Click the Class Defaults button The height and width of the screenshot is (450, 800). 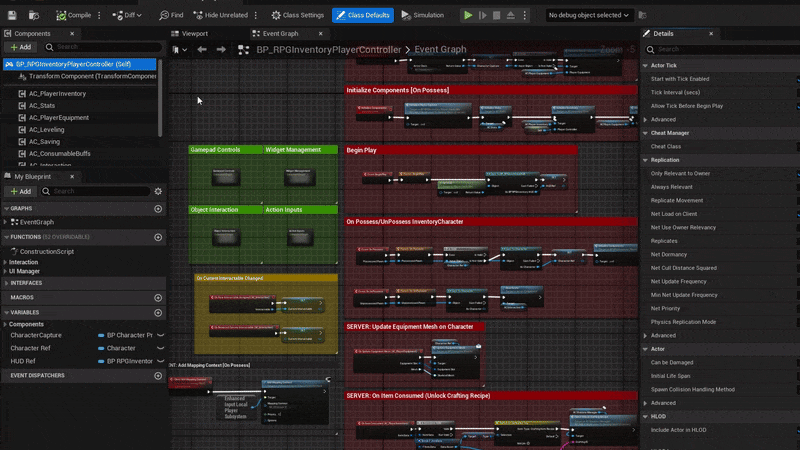click(363, 15)
